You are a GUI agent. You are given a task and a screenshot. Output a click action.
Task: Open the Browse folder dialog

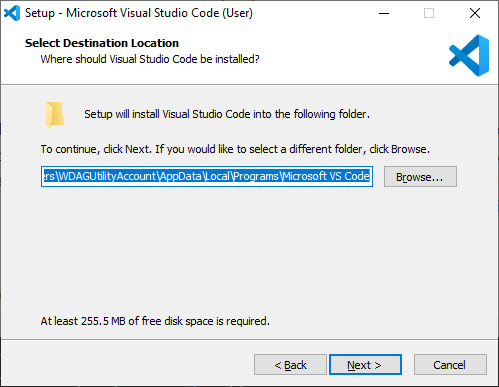(420, 177)
